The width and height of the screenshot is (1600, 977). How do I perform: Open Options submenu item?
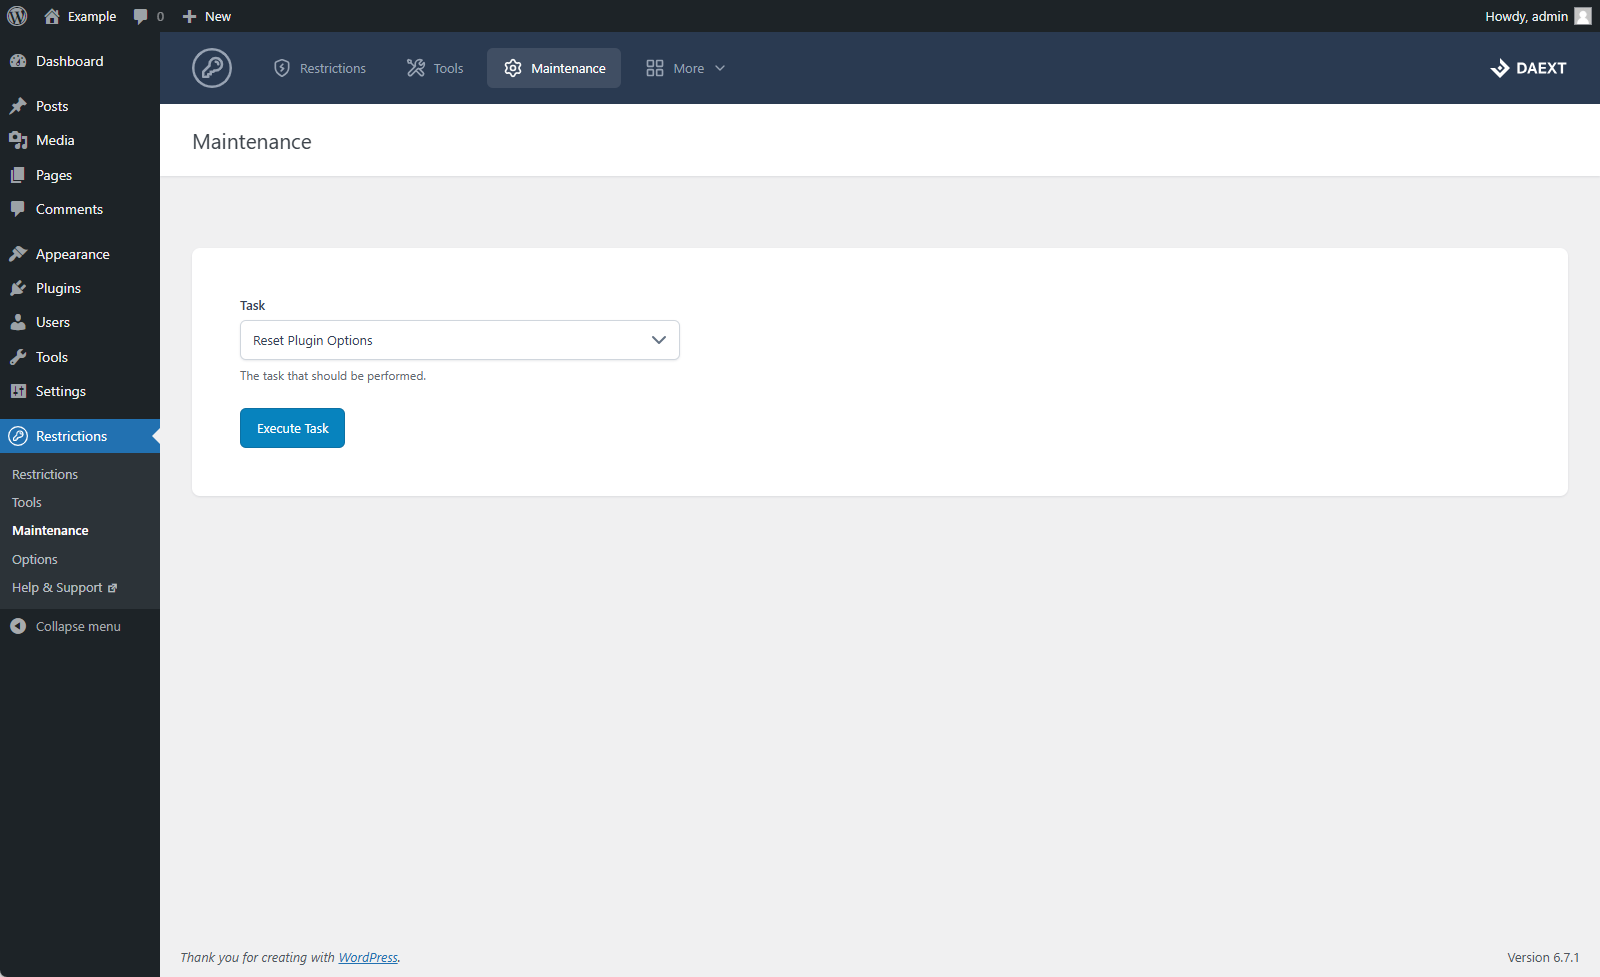(35, 559)
